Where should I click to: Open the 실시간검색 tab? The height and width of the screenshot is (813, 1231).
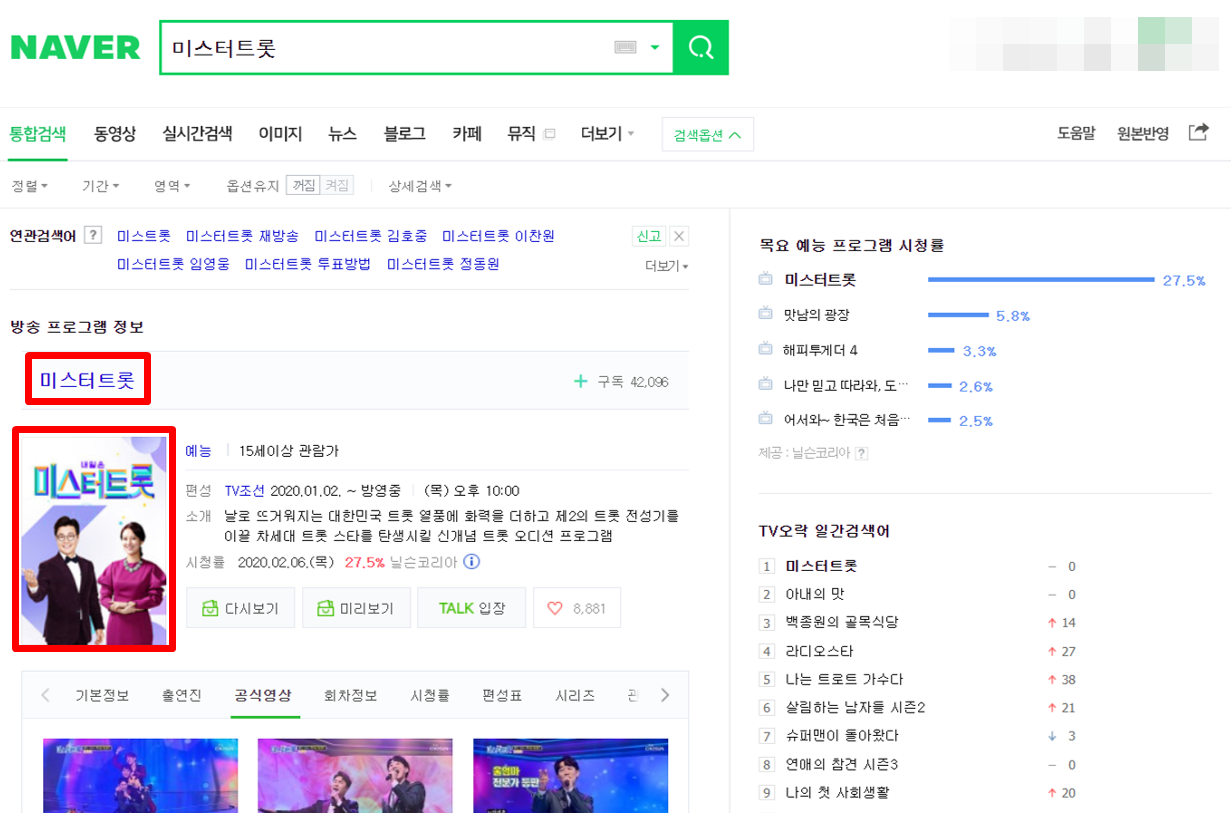click(x=197, y=133)
